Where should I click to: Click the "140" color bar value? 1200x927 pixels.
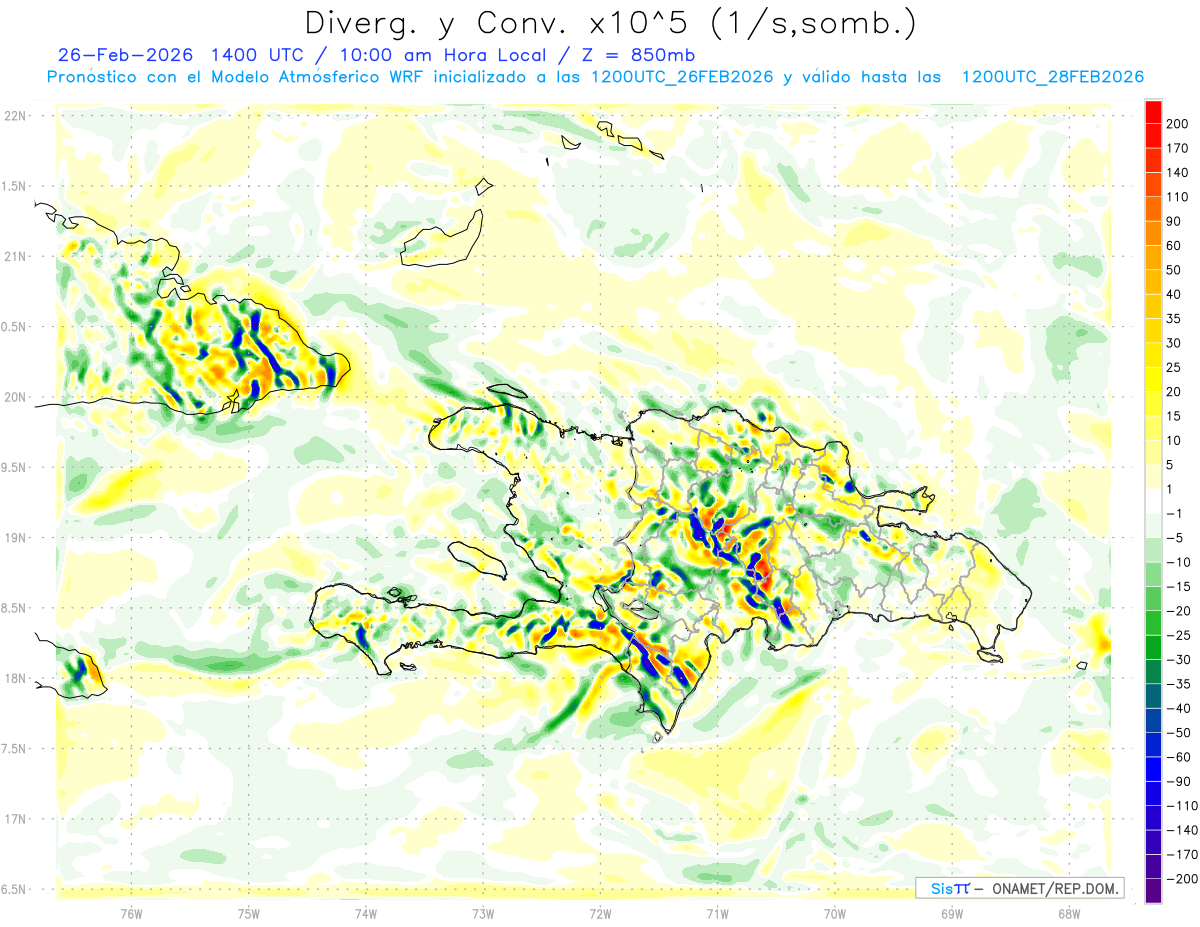tap(1179, 172)
